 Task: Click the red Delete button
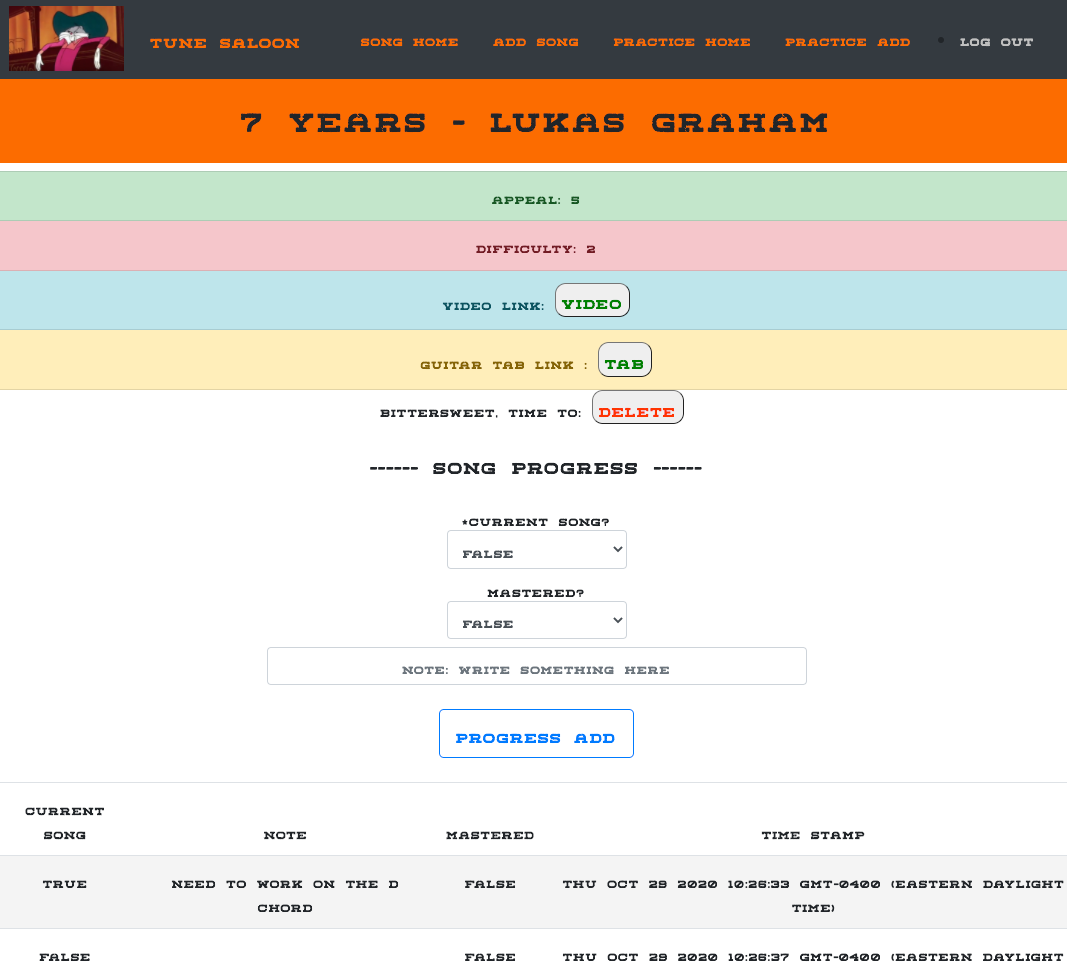tap(638, 407)
